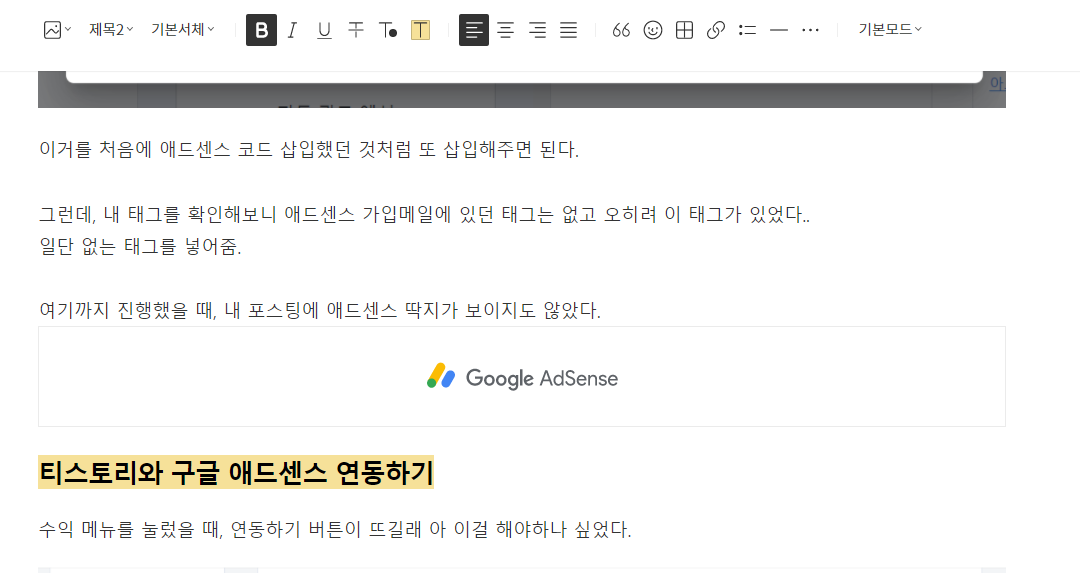The height and width of the screenshot is (573, 1080).
Task: Center align text
Action: pos(506,30)
